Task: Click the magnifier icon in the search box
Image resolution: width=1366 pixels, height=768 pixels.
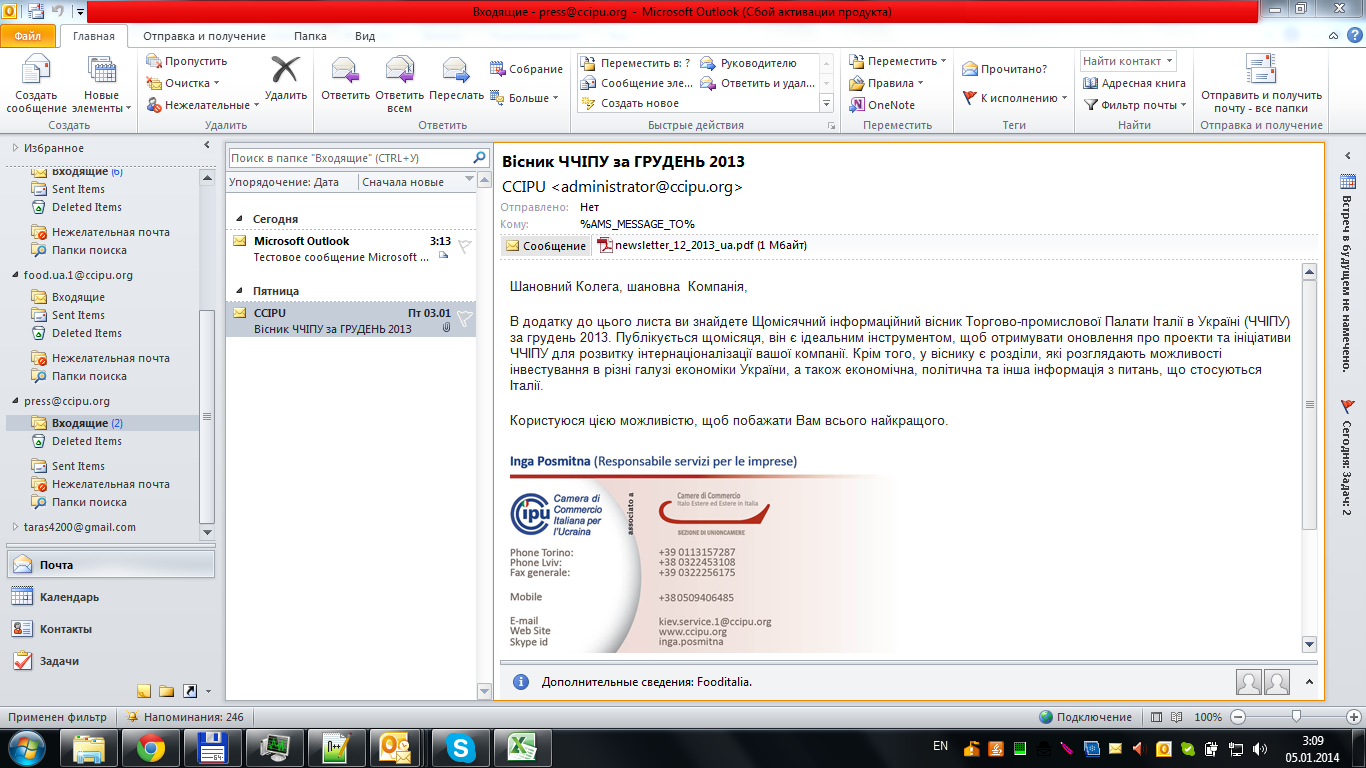Action: pos(479,158)
